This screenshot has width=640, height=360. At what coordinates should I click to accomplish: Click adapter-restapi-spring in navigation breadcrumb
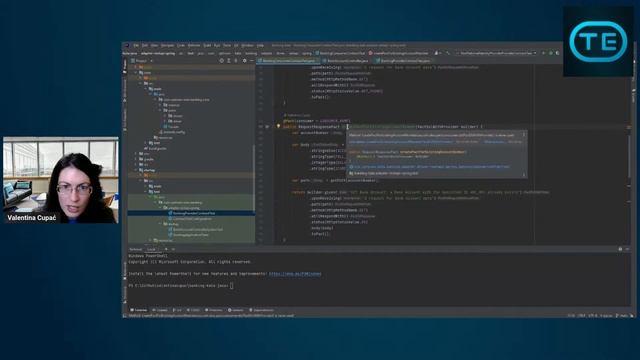click(158, 53)
